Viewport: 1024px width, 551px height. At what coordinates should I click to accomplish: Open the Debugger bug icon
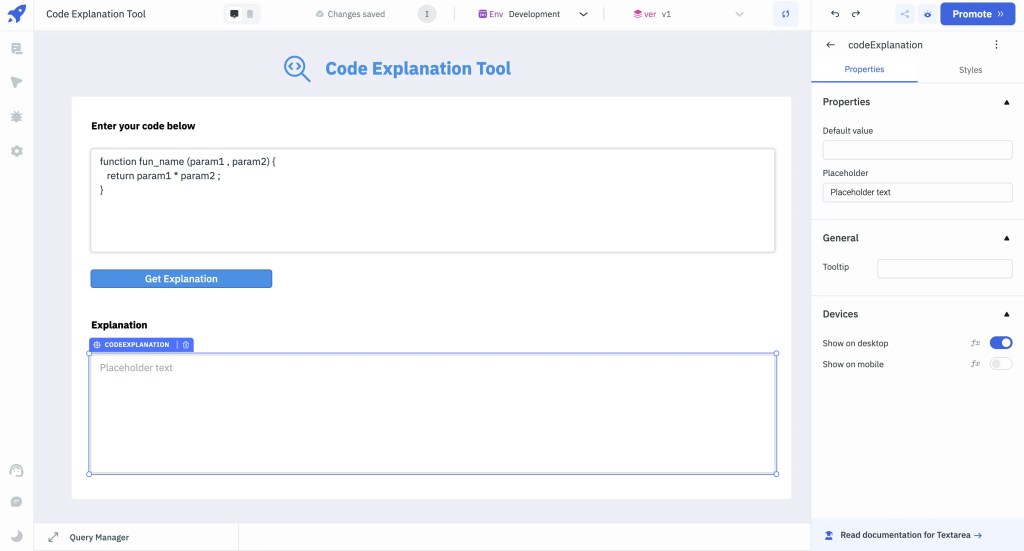[x=17, y=117]
